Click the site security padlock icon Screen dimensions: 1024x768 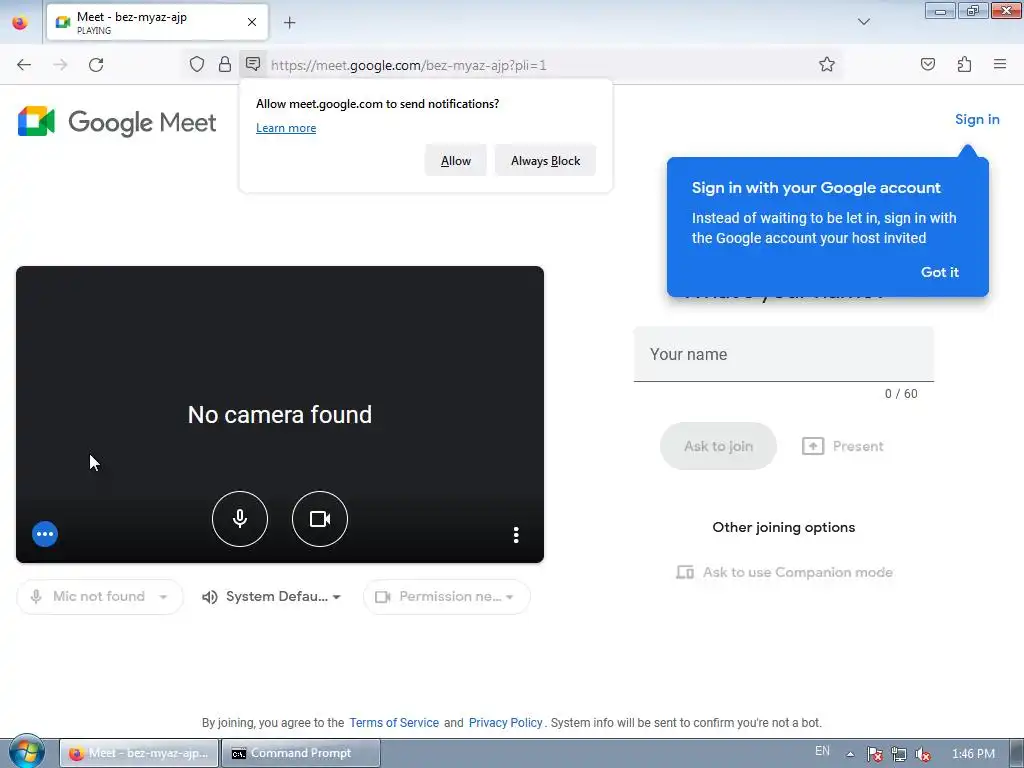pyautogui.click(x=225, y=64)
